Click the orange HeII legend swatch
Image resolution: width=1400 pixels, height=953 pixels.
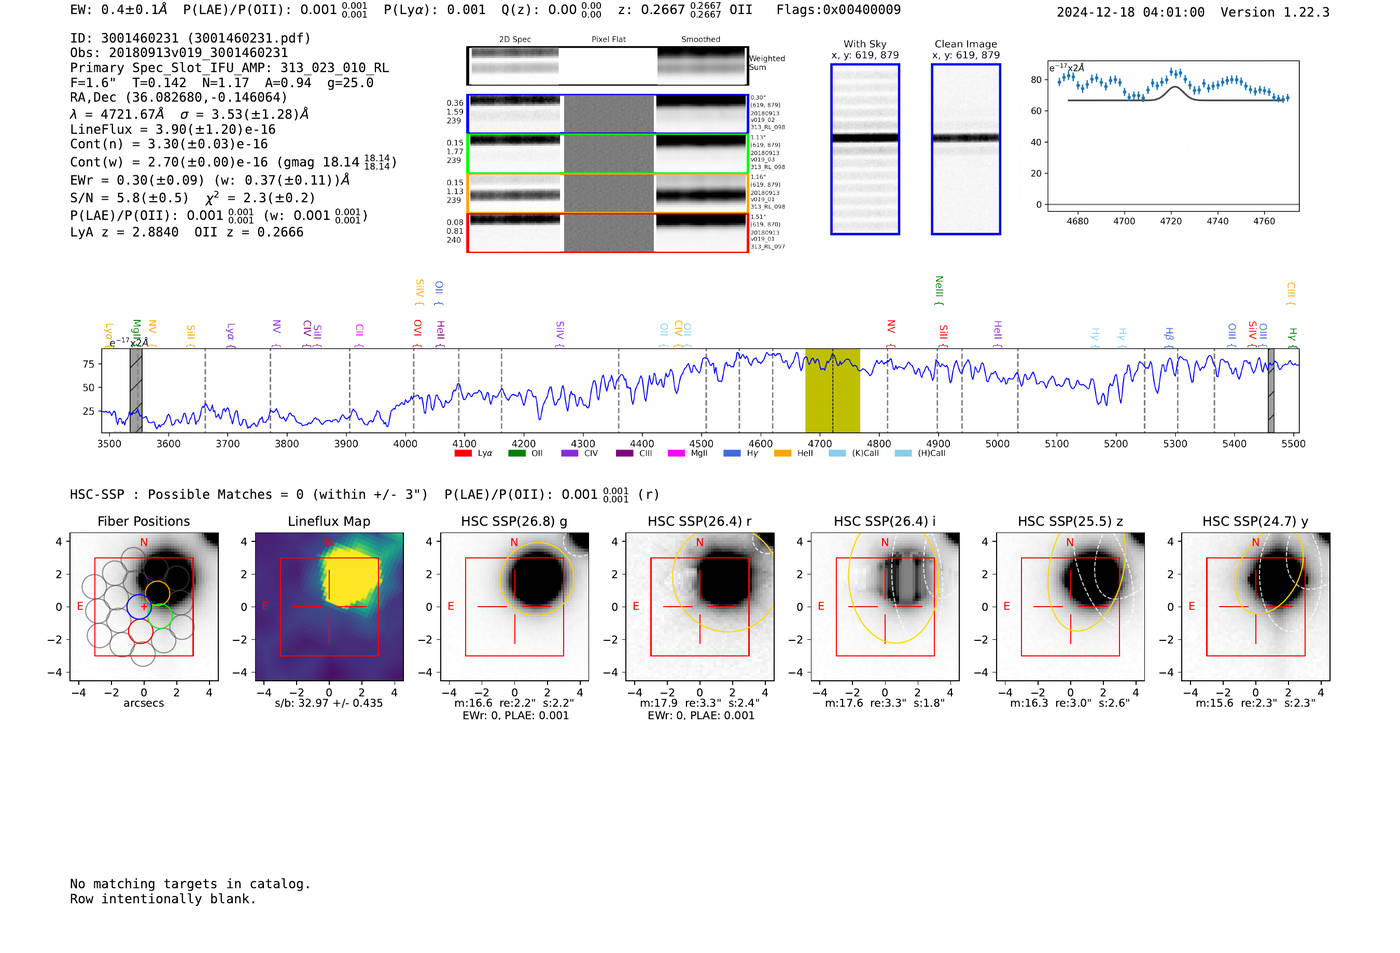[x=782, y=453]
